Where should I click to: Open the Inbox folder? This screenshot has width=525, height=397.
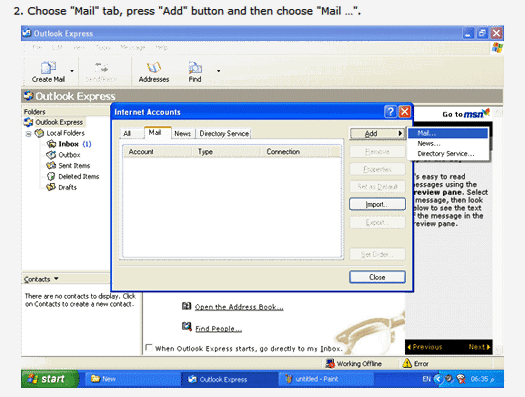[69, 144]
